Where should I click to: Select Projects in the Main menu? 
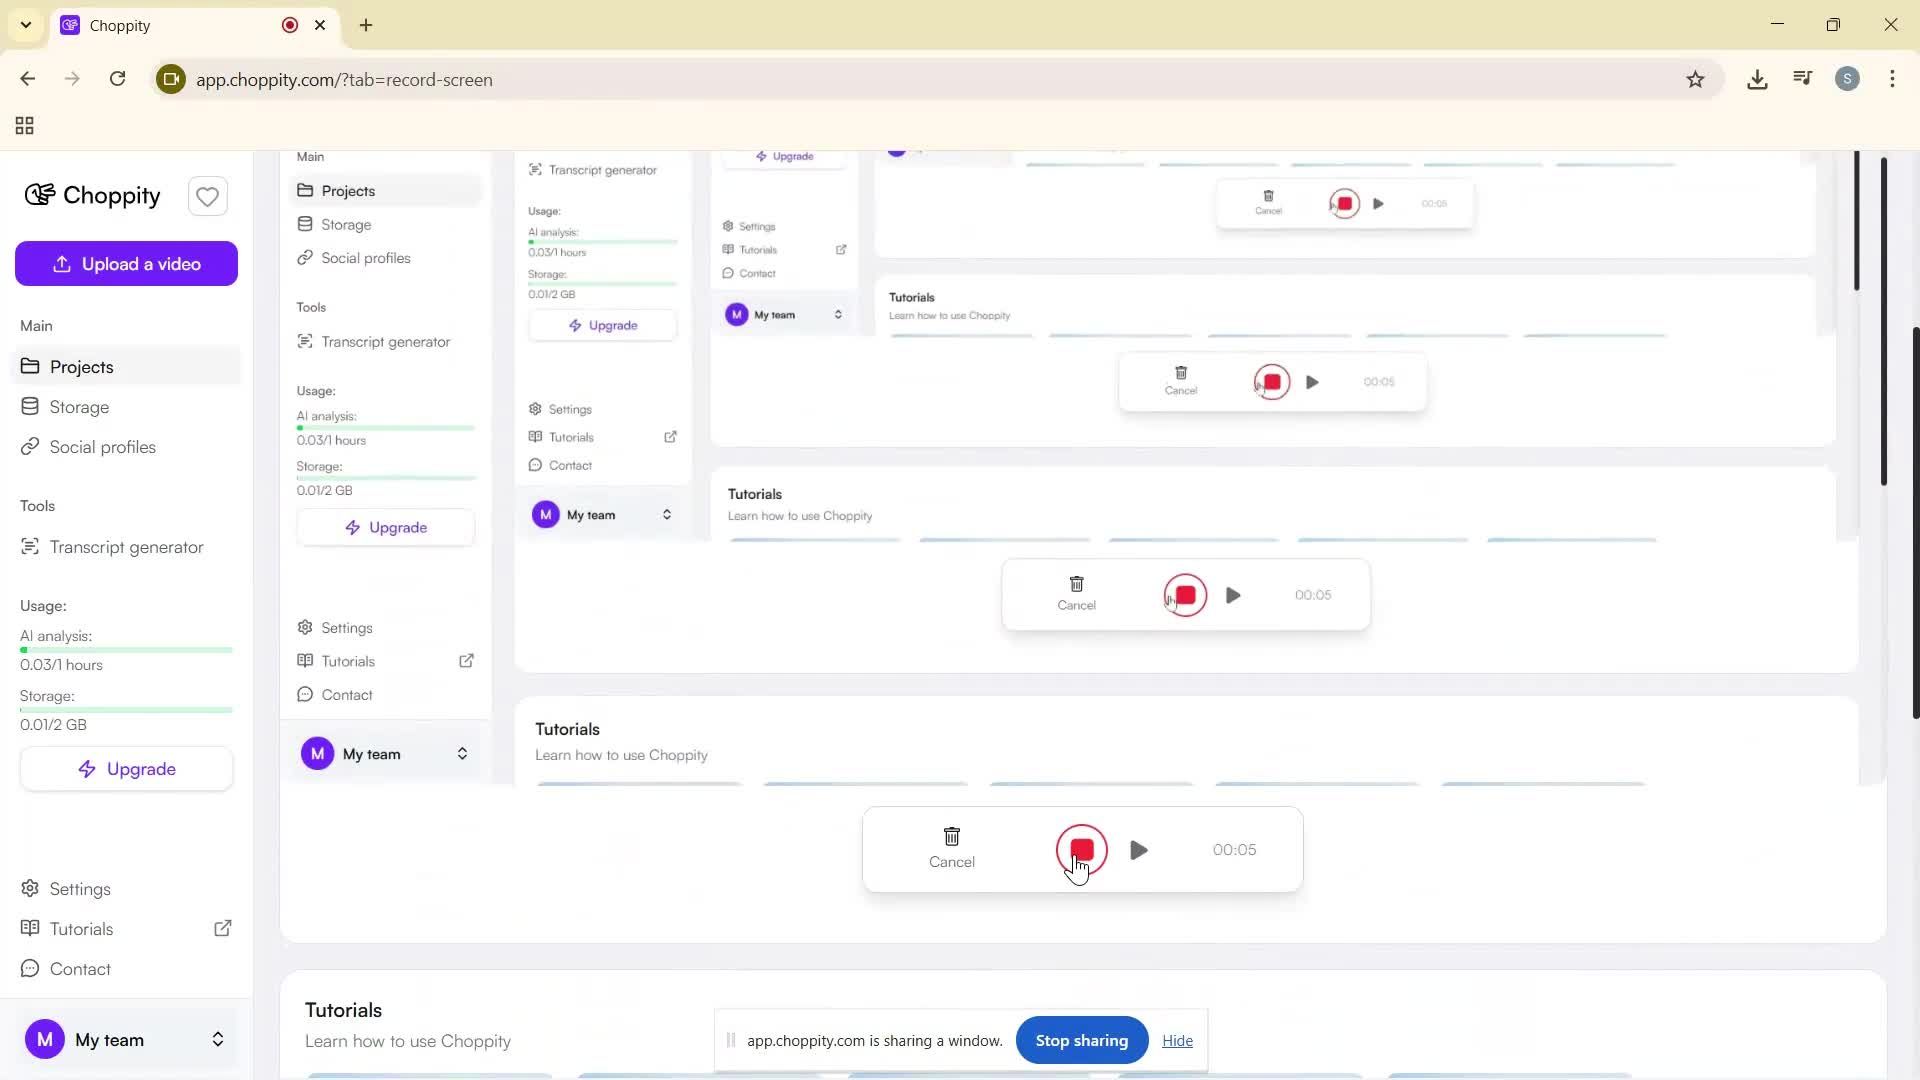pos(82,367)
